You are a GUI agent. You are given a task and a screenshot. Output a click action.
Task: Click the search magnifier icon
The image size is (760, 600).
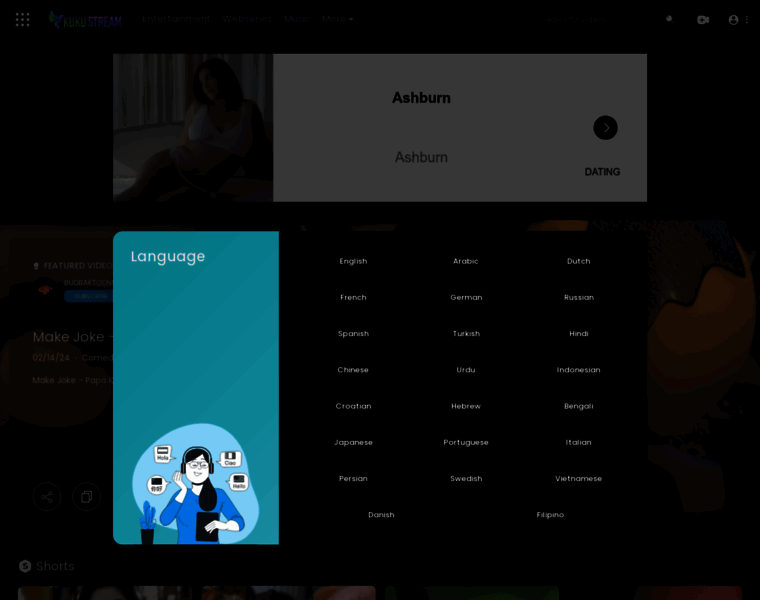click(670, 19)
